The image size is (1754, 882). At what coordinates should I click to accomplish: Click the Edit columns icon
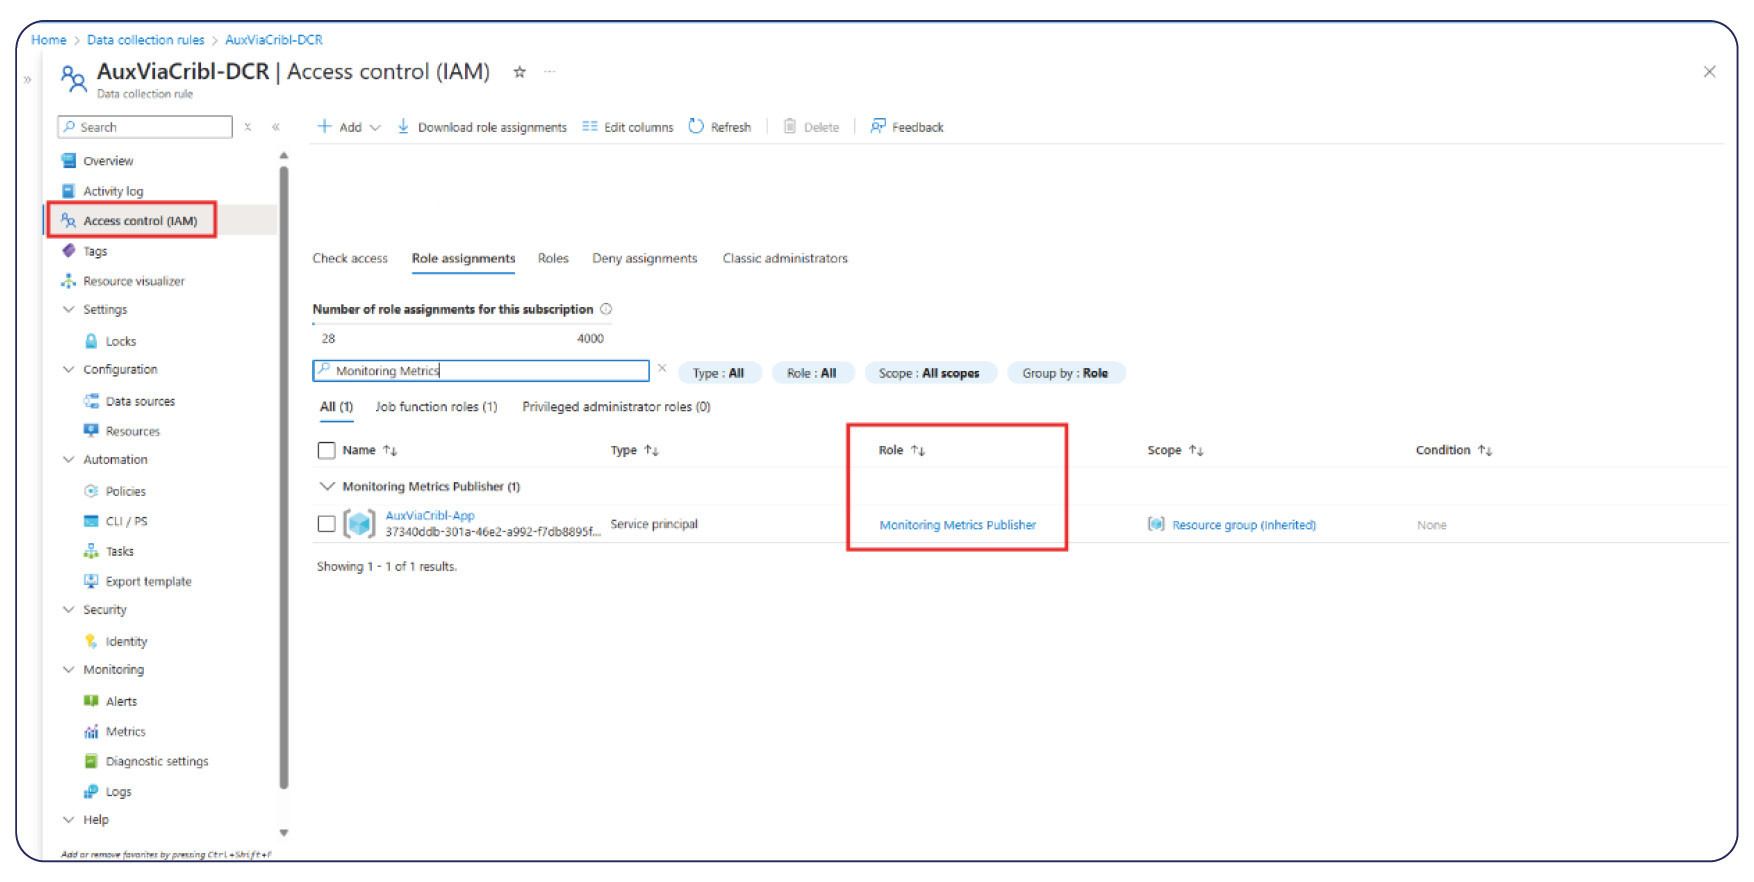pyautogui.click(x=590, y=126)
